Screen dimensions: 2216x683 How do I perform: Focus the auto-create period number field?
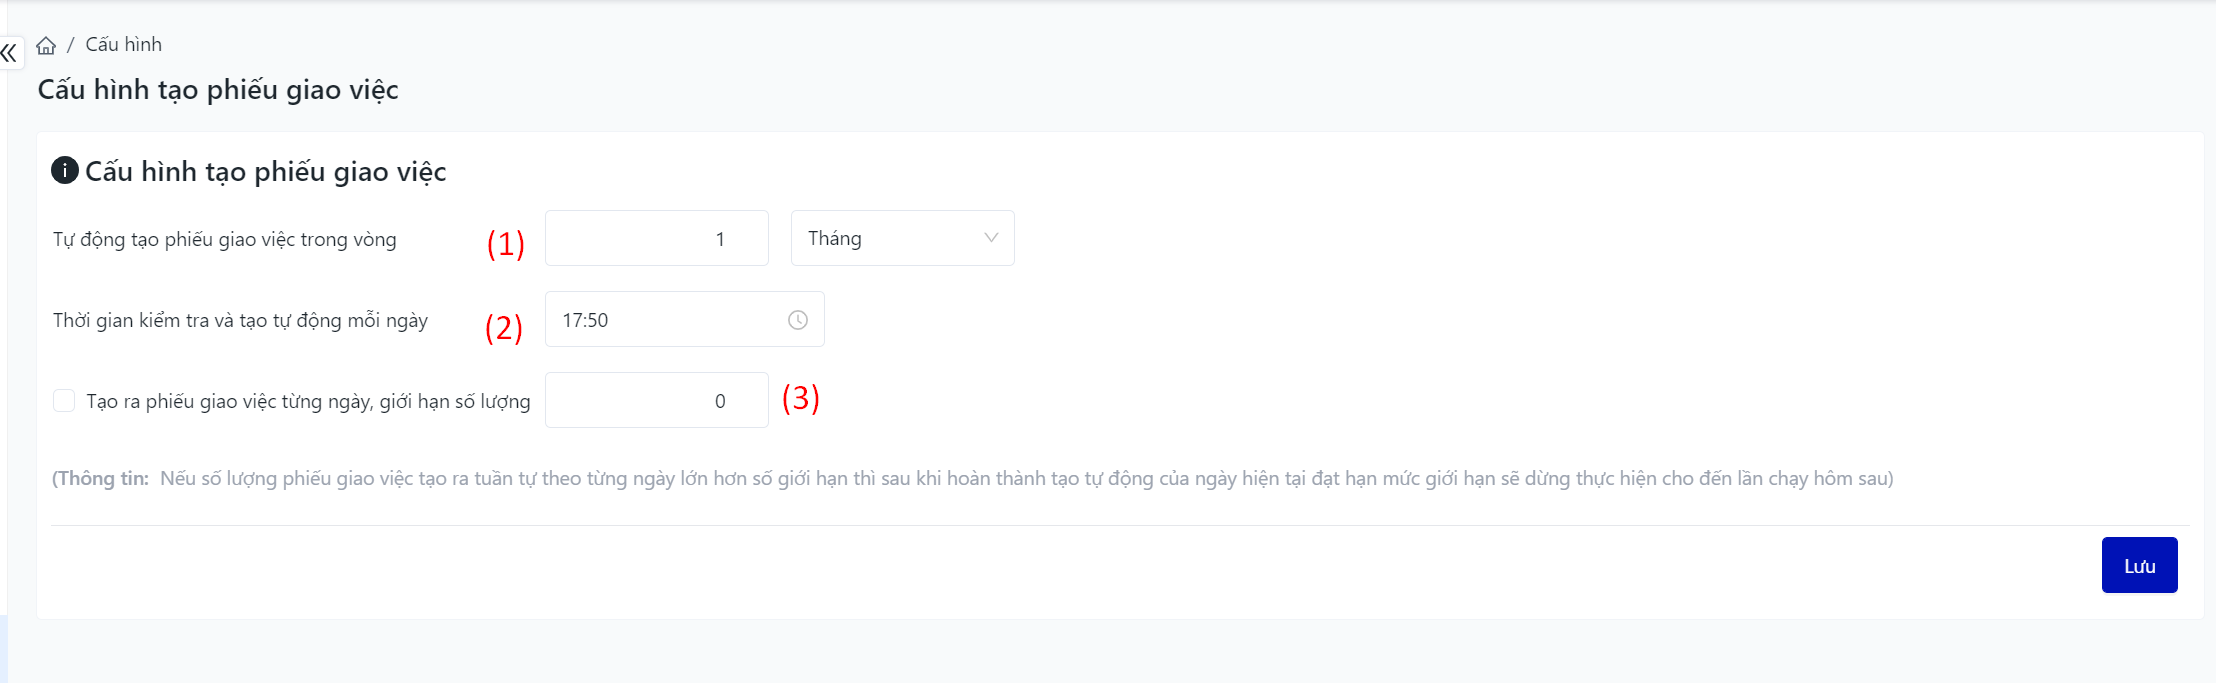click(x=656, y=238)
